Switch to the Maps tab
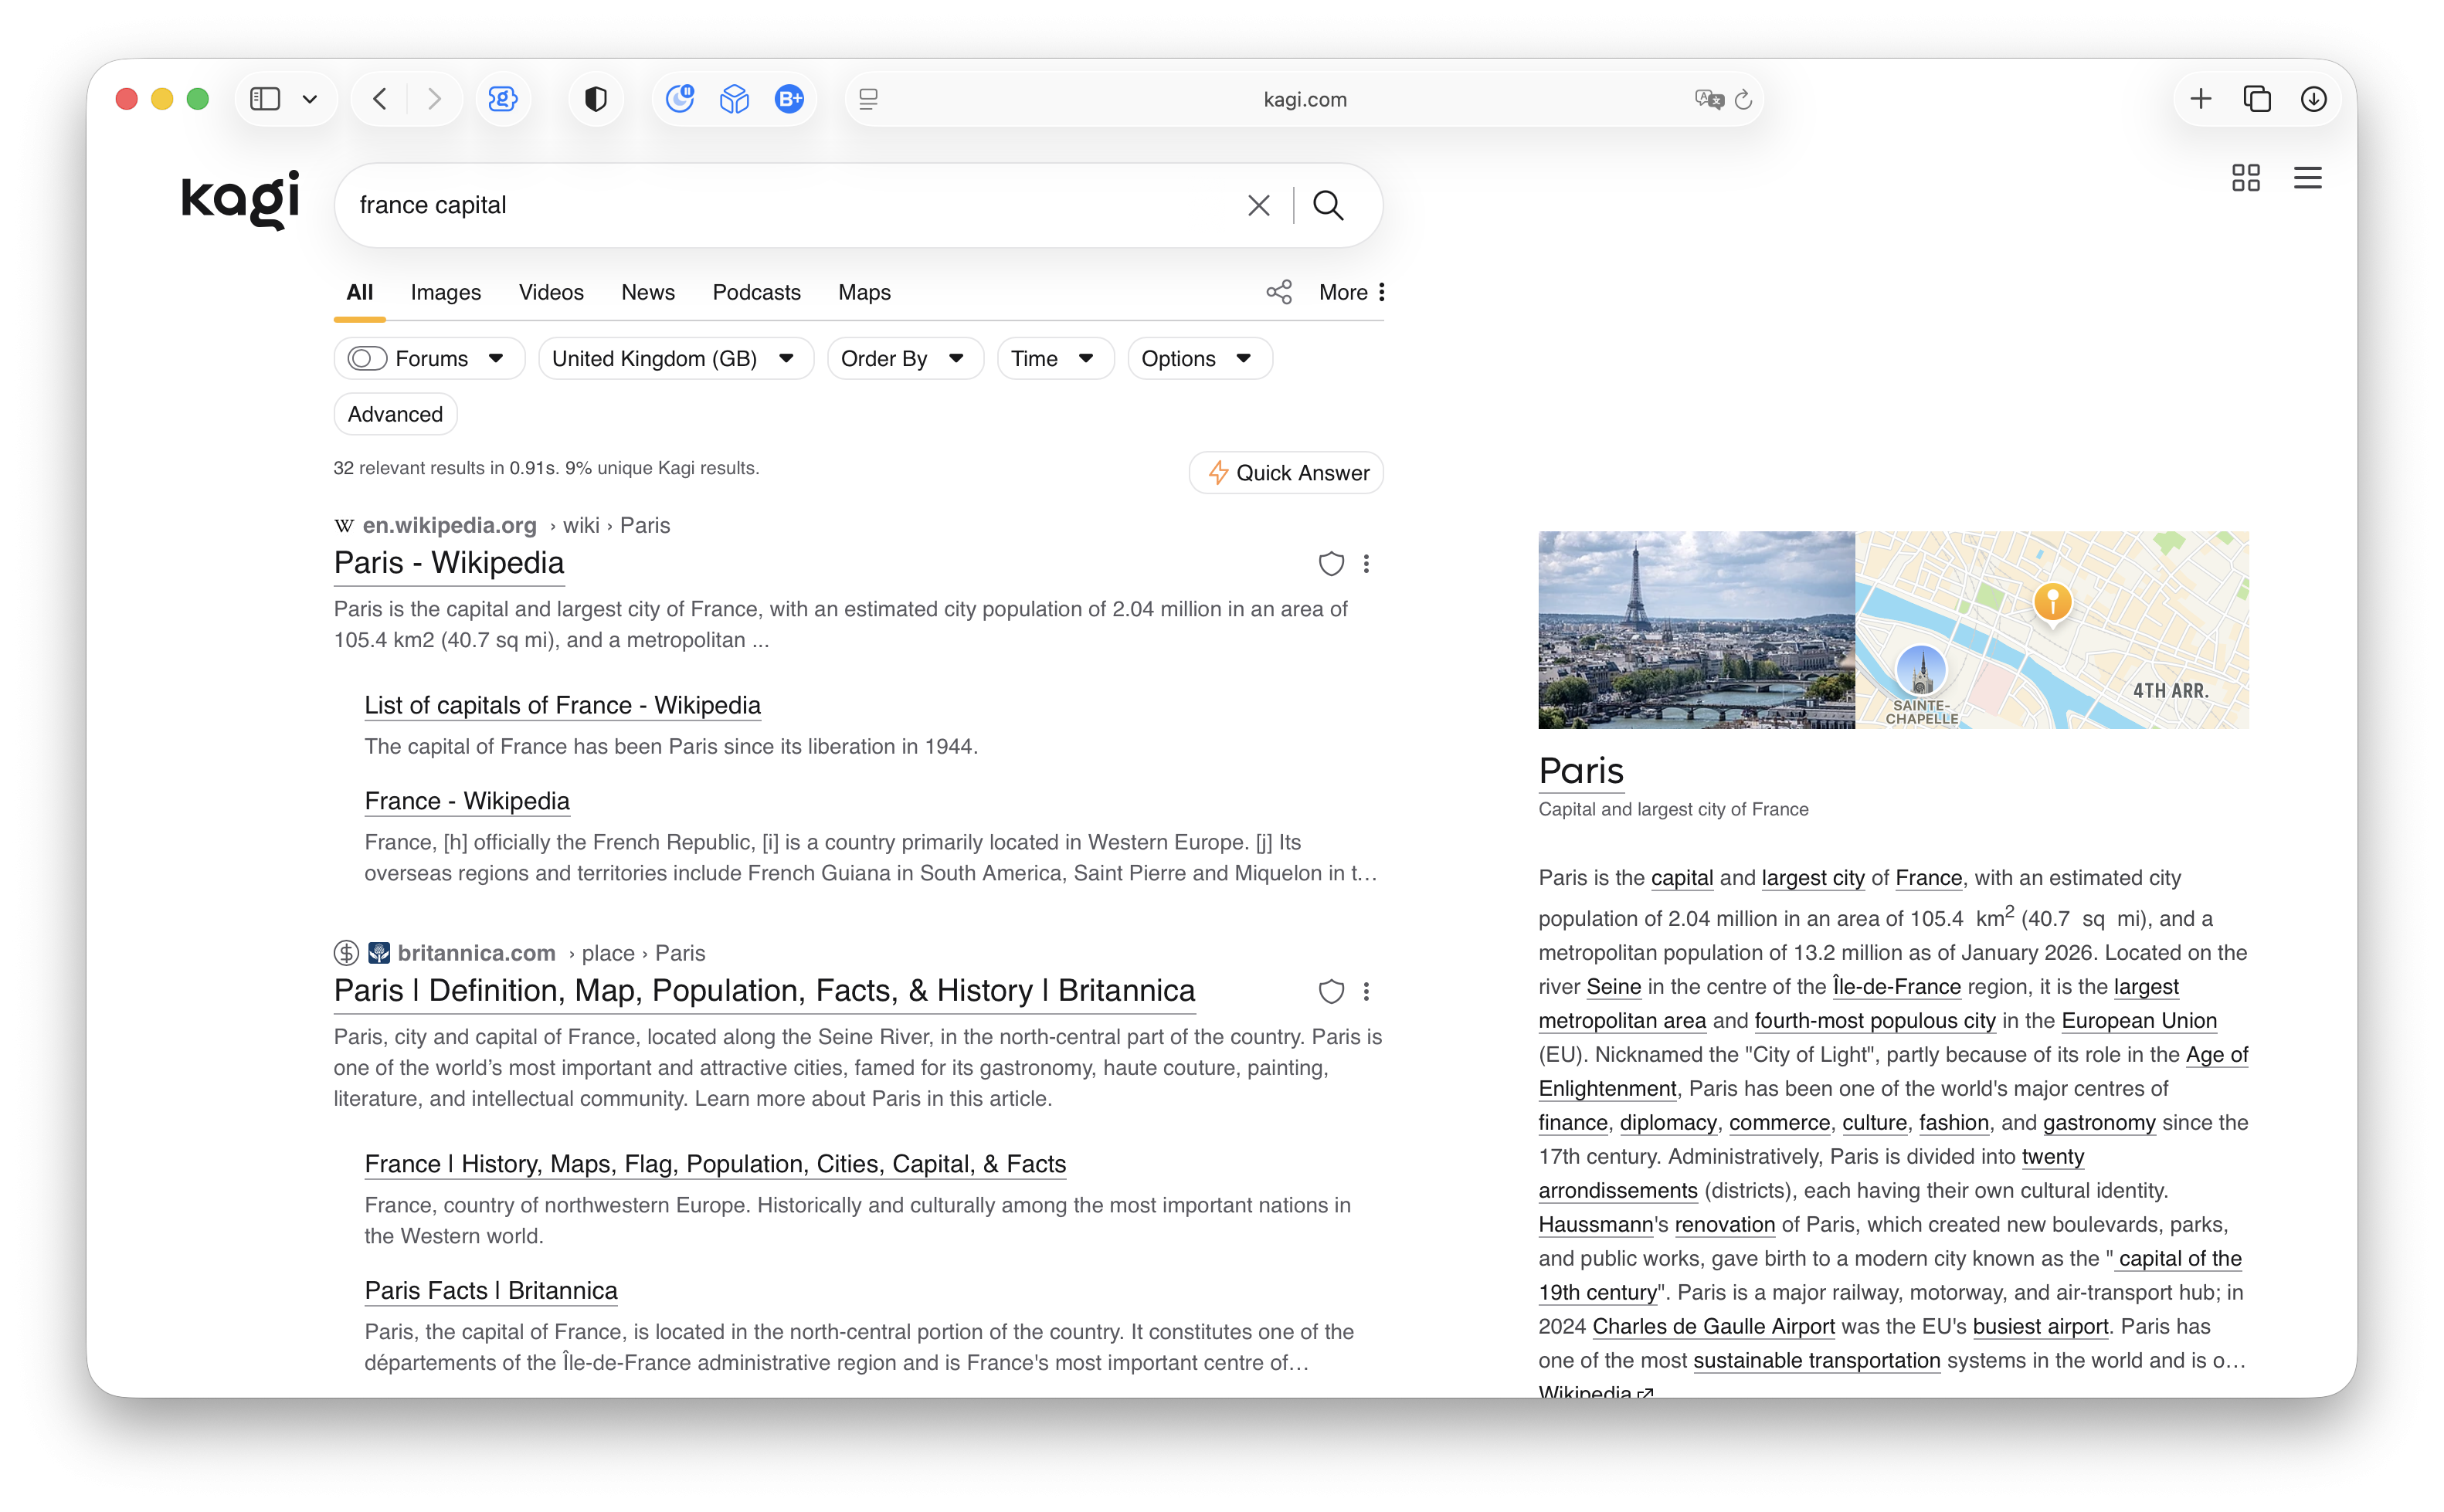Screen dimensions: 2444x1512 coord(865,292)
